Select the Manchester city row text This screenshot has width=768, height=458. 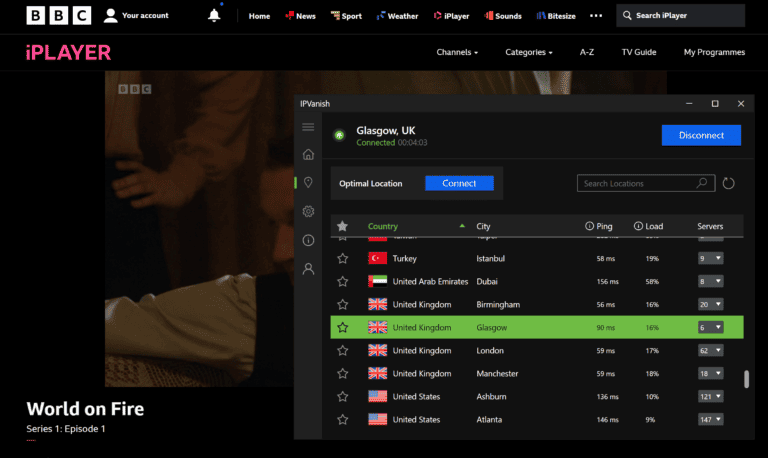point(497,373)
